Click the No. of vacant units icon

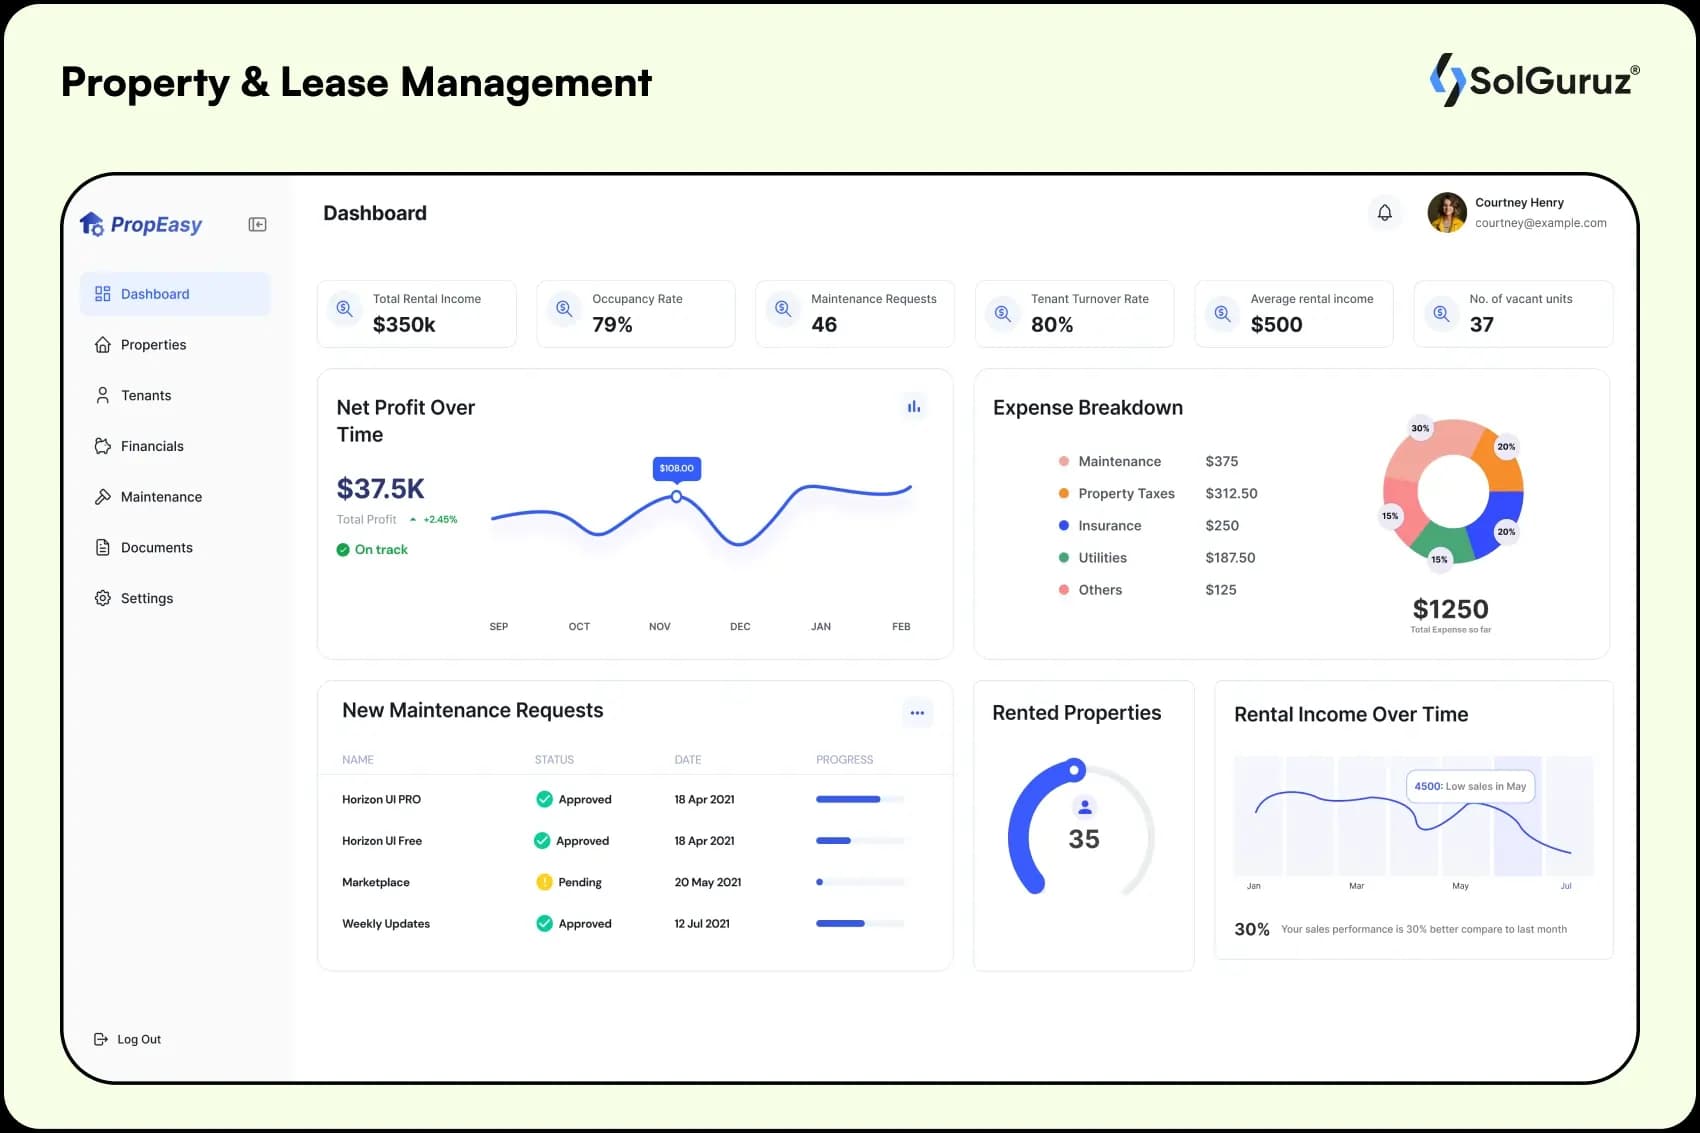[1441, 314]
